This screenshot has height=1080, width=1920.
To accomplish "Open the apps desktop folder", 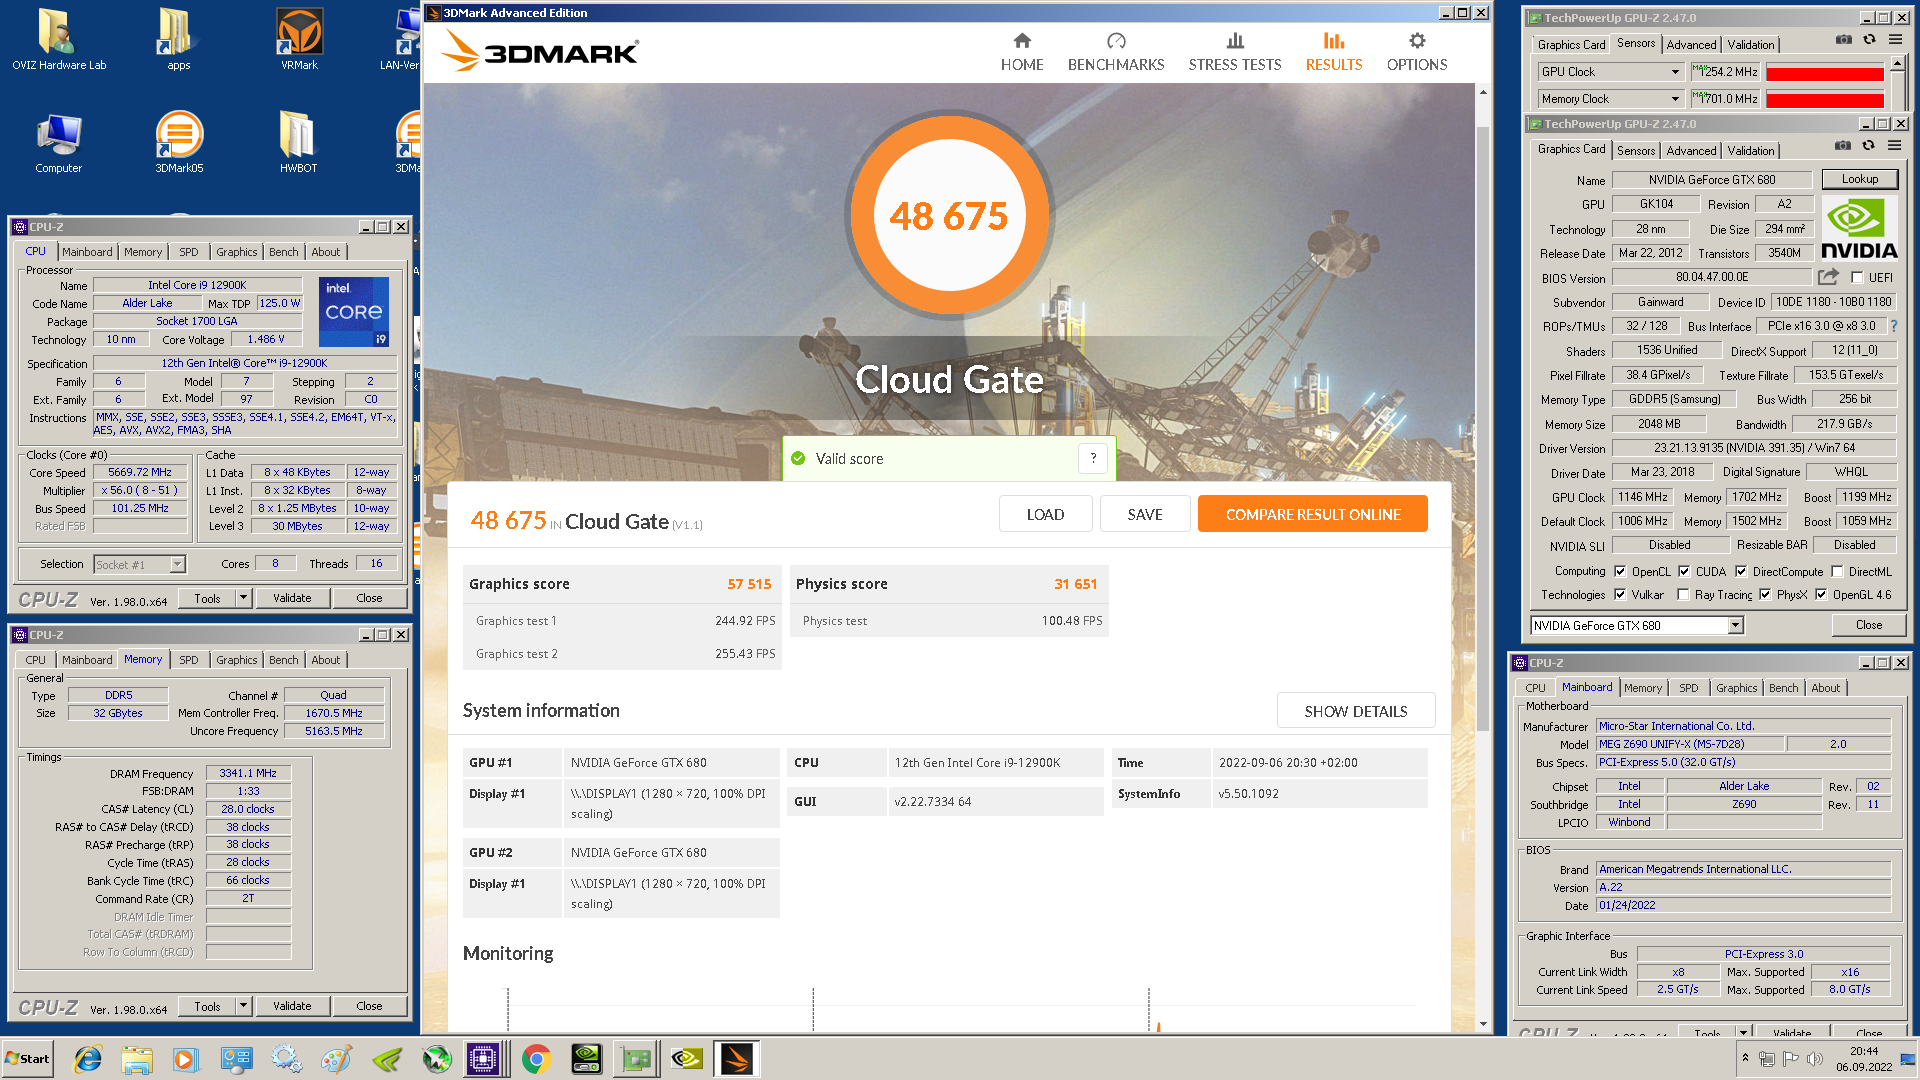I will tap(178, 40).
